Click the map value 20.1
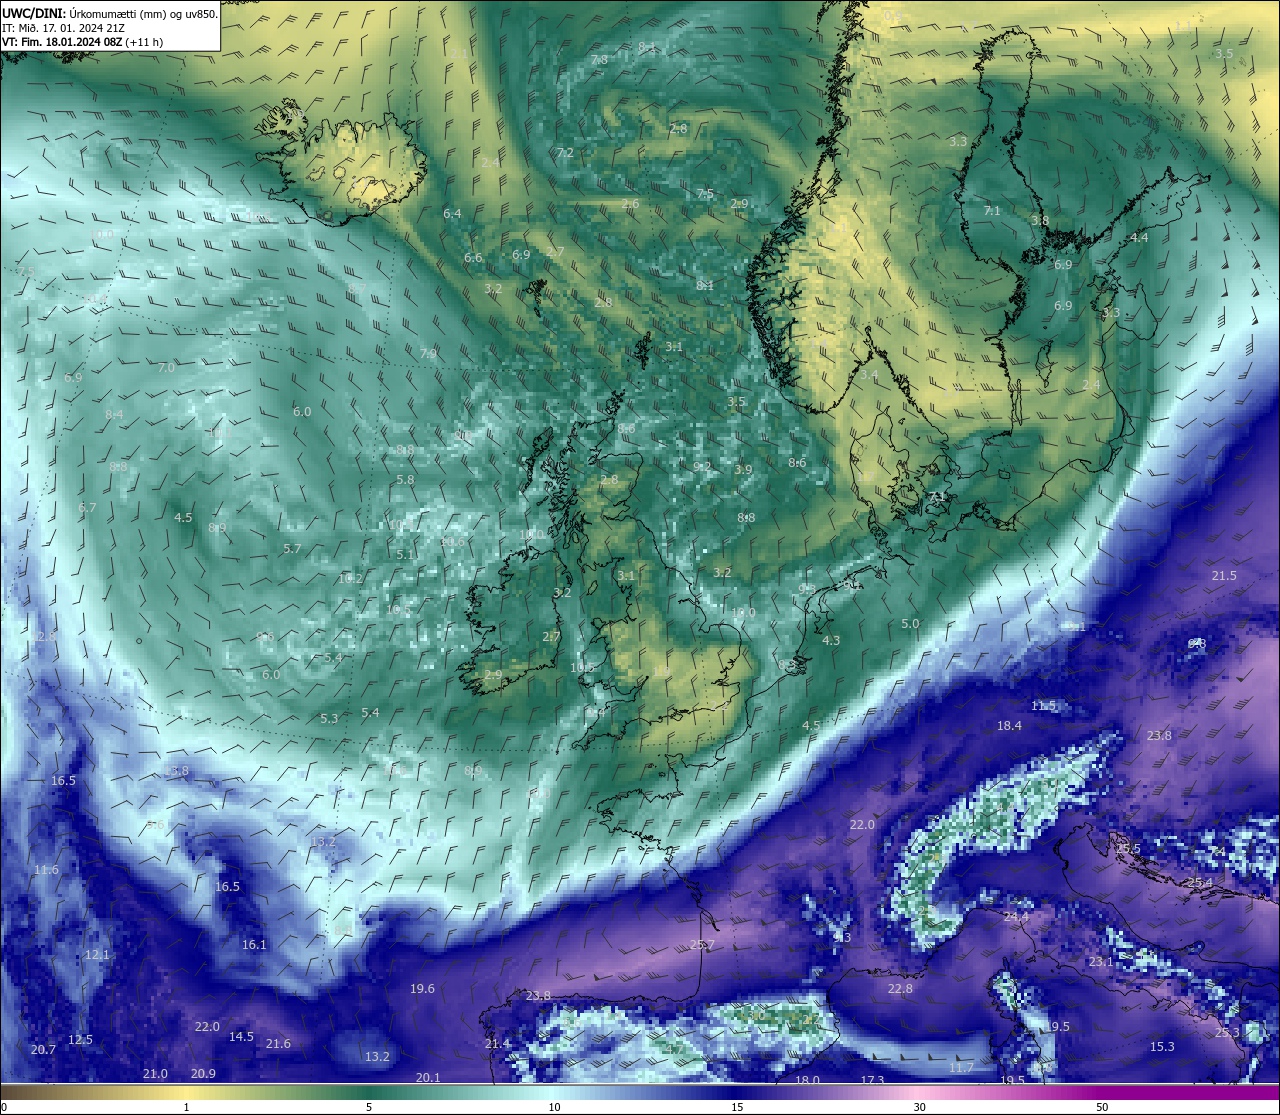The image size is (1280, 1115). [428, 1077]
